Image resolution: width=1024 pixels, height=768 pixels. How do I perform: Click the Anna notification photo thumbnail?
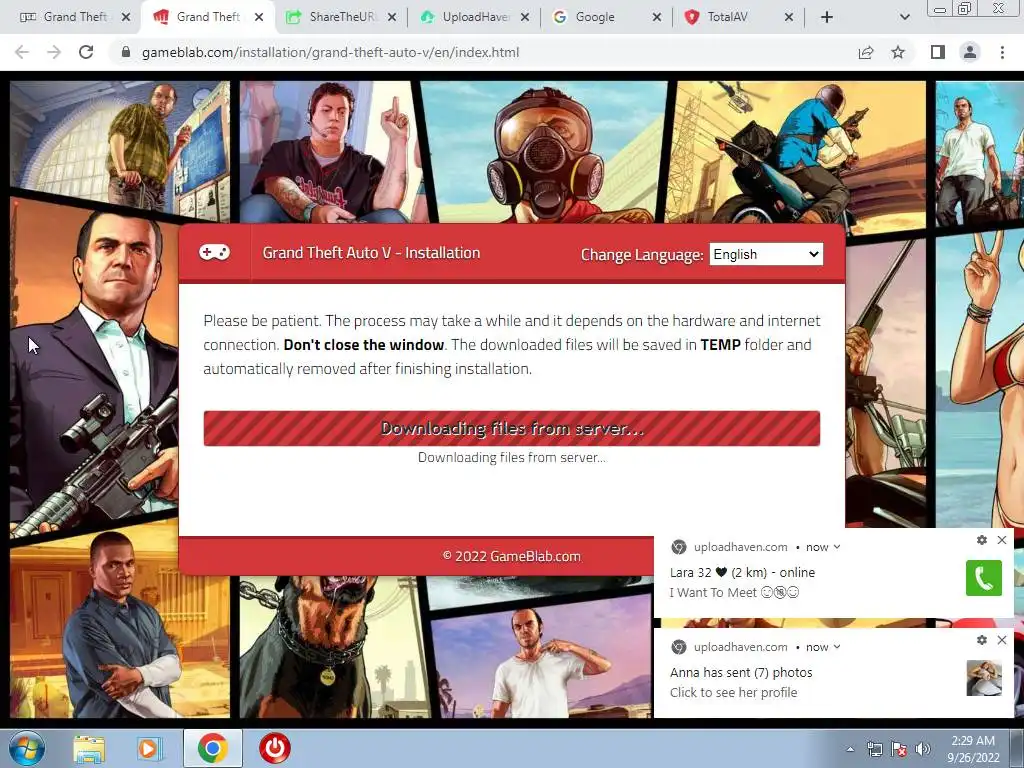coord(984,678)
